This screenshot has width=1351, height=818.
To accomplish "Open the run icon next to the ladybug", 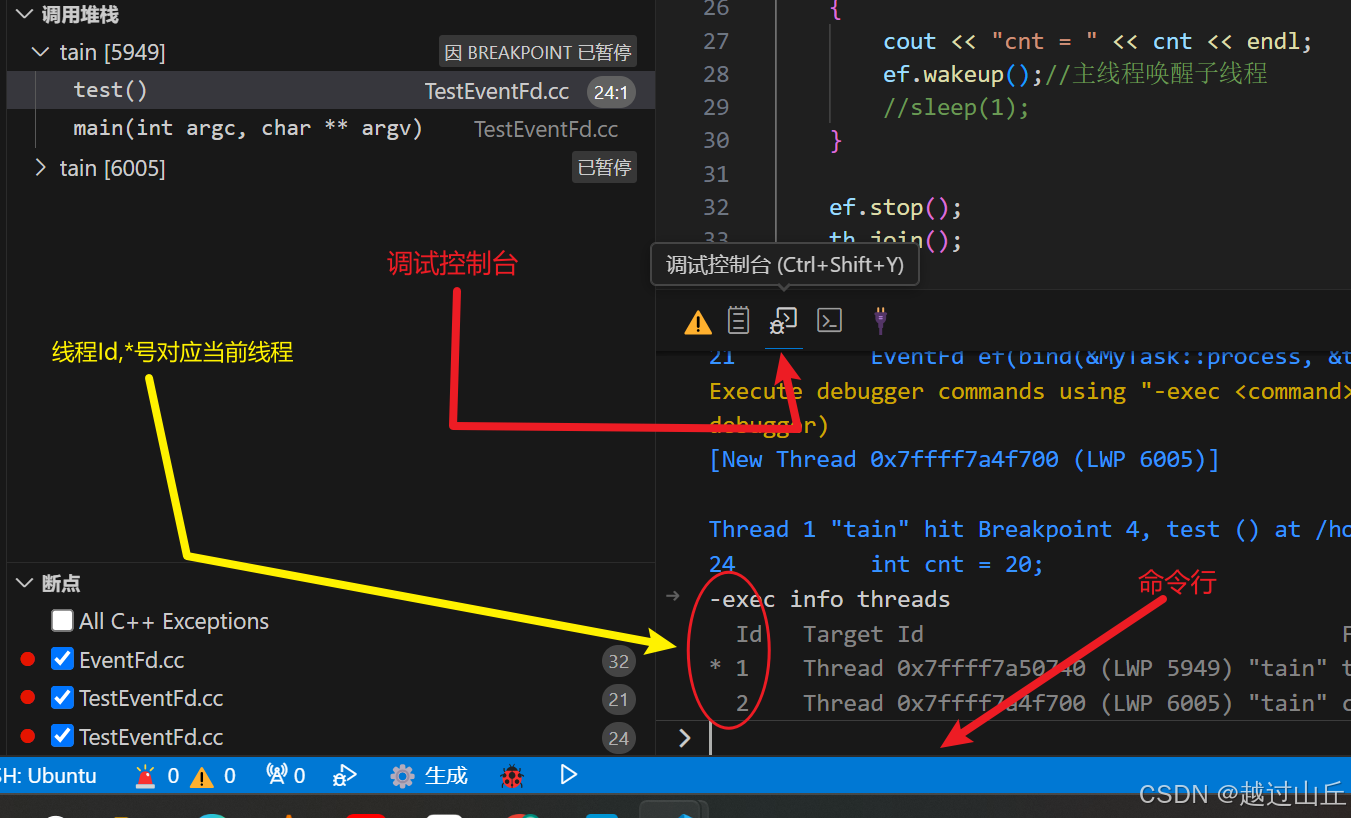I will click(569, 775).
